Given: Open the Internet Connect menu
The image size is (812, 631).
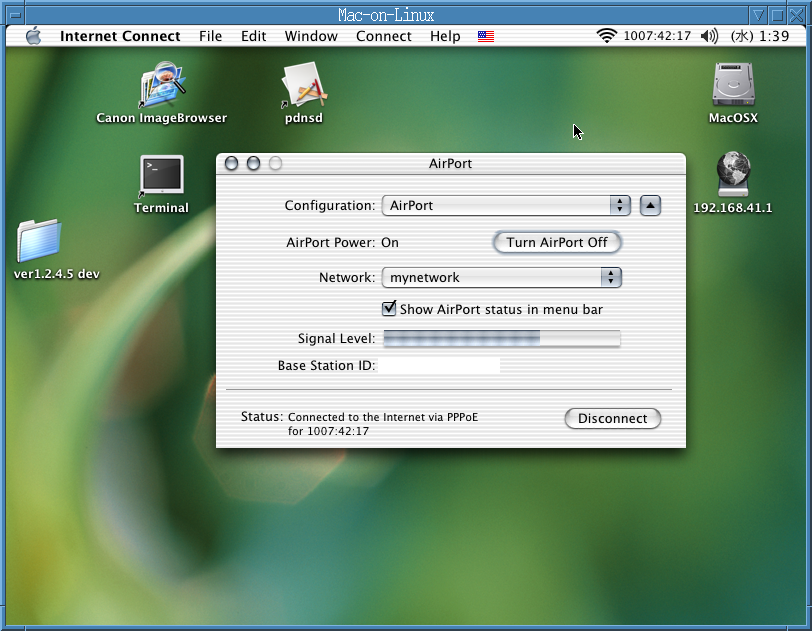Looking at the screenshot, I should (120, 36).
